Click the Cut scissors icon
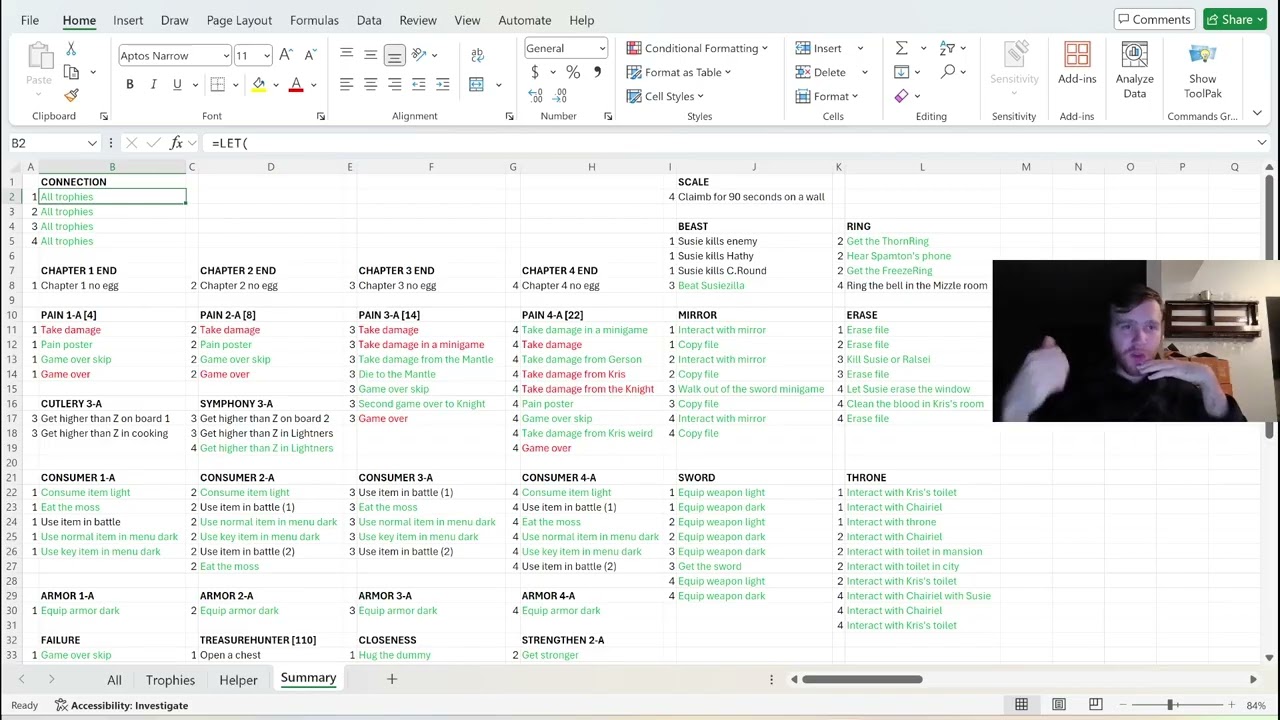Image resolution: width=1280 pixels, height=720 pixels. (71, 49)
